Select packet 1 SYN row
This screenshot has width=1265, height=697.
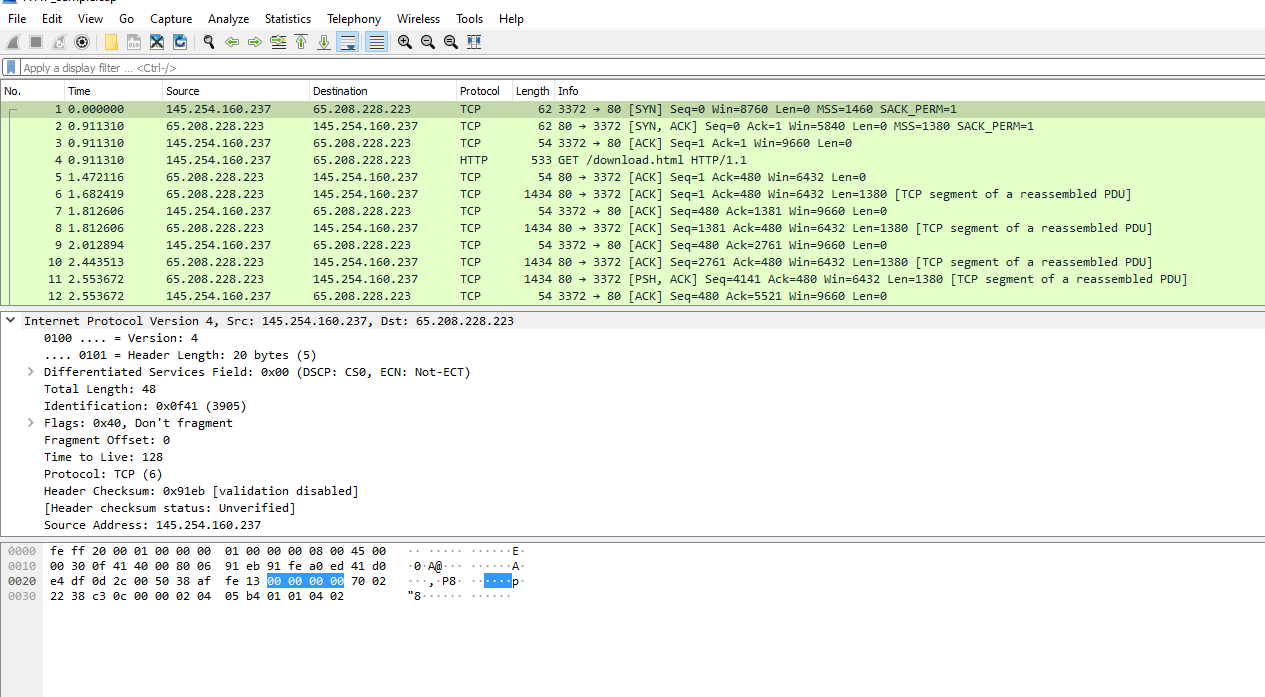pyautogui.click(x=632, y=109)
